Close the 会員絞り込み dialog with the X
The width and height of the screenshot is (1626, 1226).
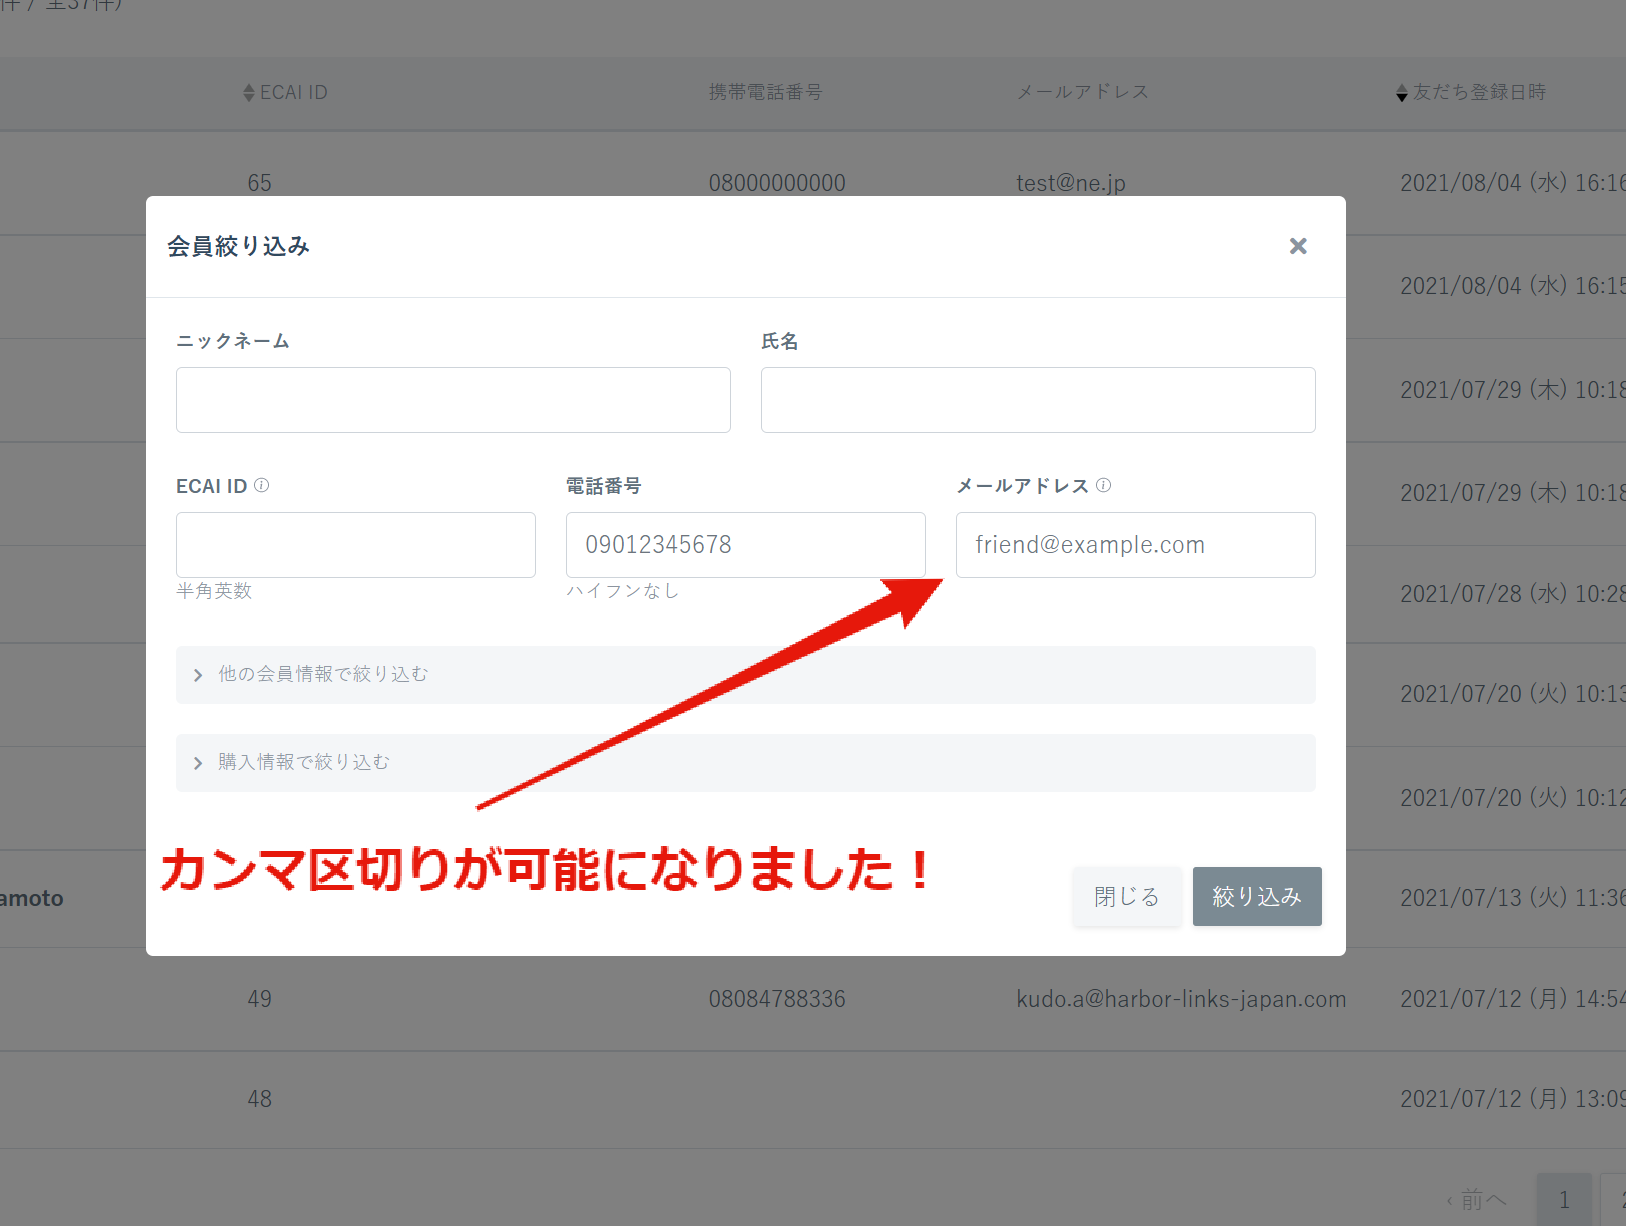click(1298, 246)
